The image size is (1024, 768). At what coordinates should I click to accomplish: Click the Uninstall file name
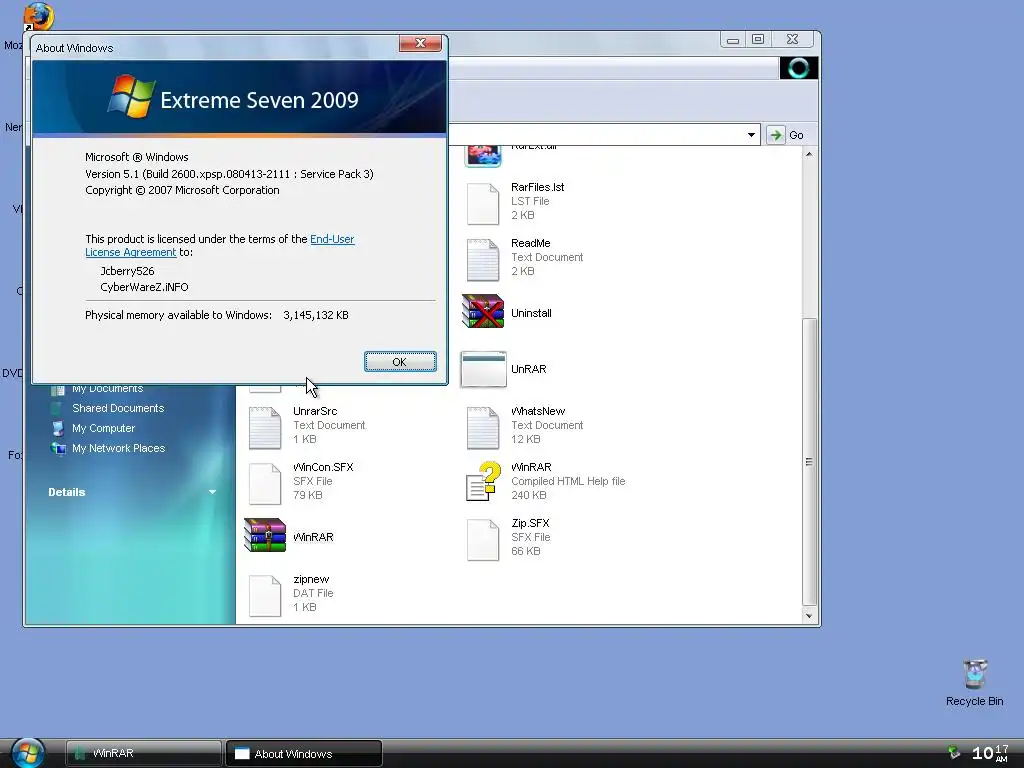coord(531,313)
